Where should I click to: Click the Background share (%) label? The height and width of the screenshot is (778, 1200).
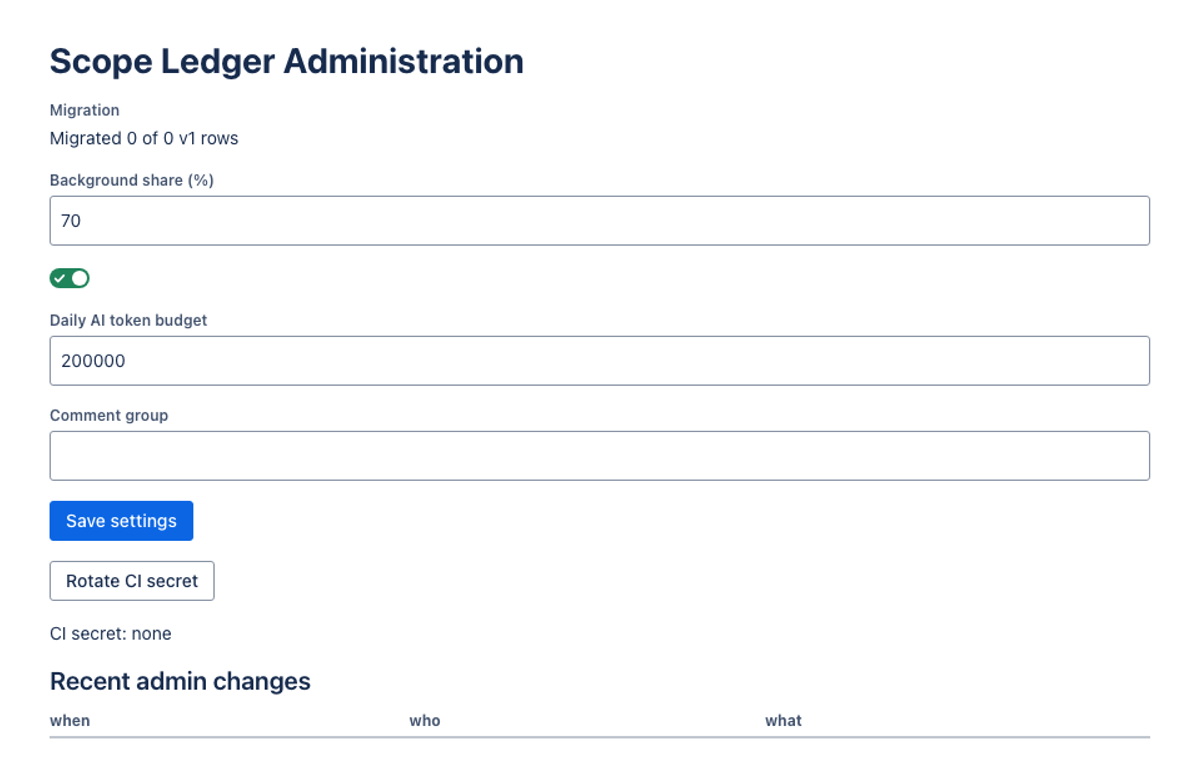132,180
